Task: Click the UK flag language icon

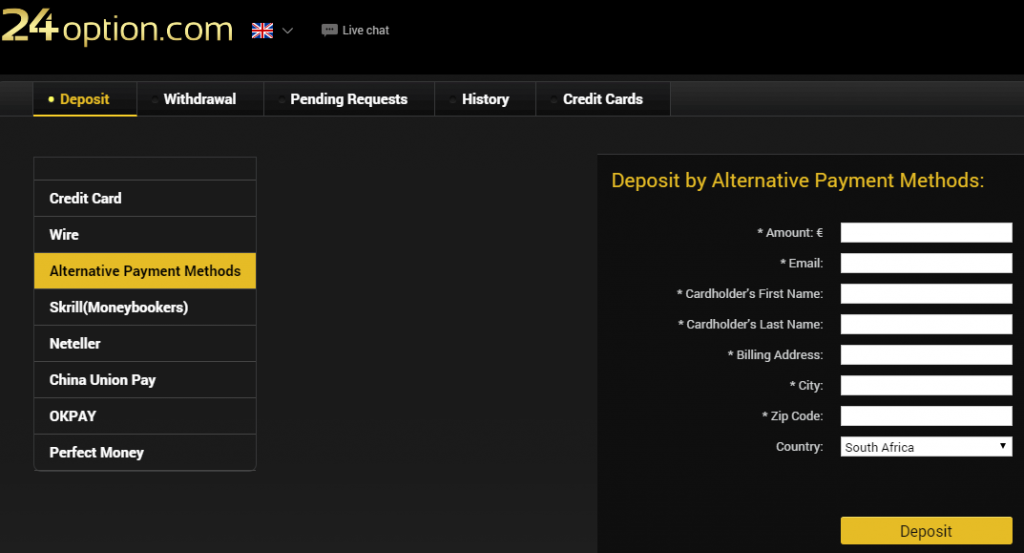Action: click(x=263, y=31)
